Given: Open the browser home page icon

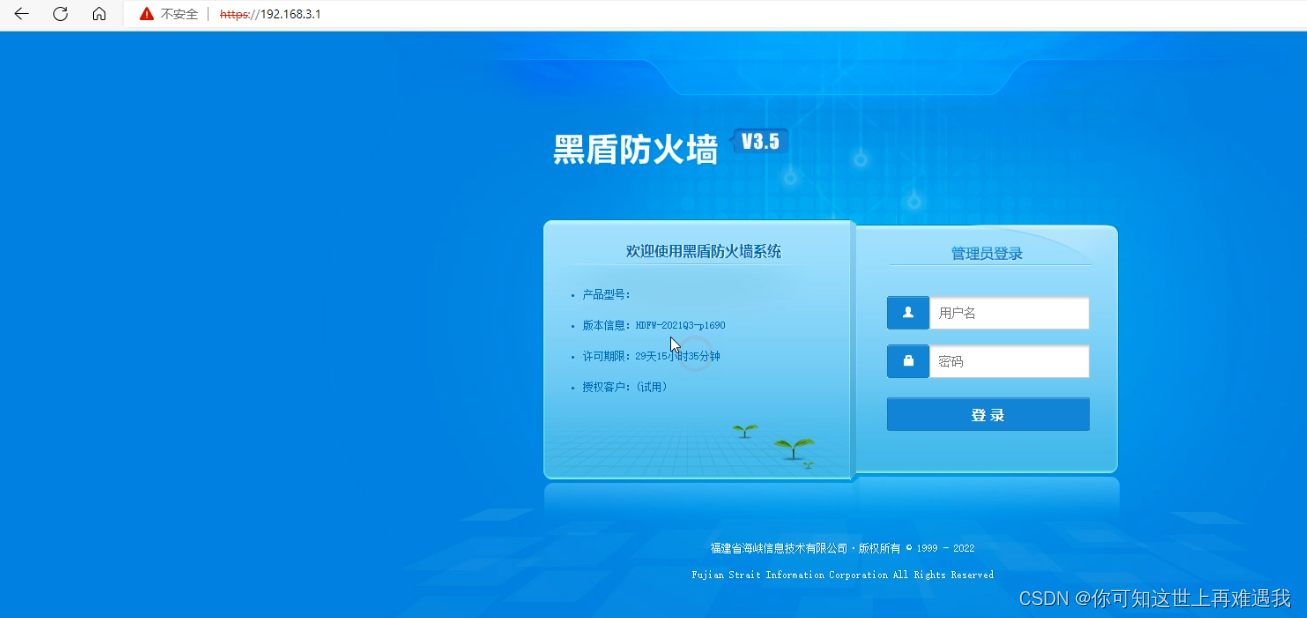Looking at the screenshot, I should pyautogui.click(x=99, y=14).
